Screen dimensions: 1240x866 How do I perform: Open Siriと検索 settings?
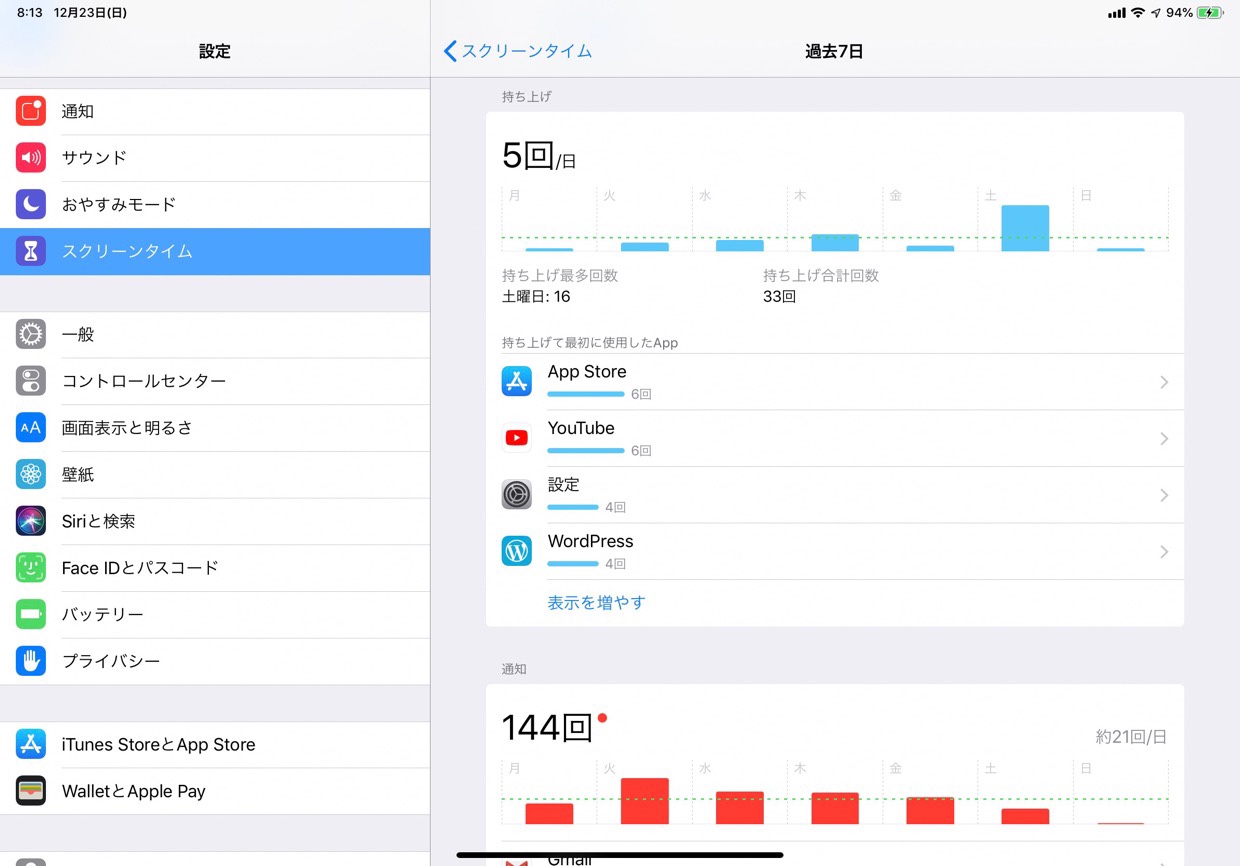pos(215,521)
